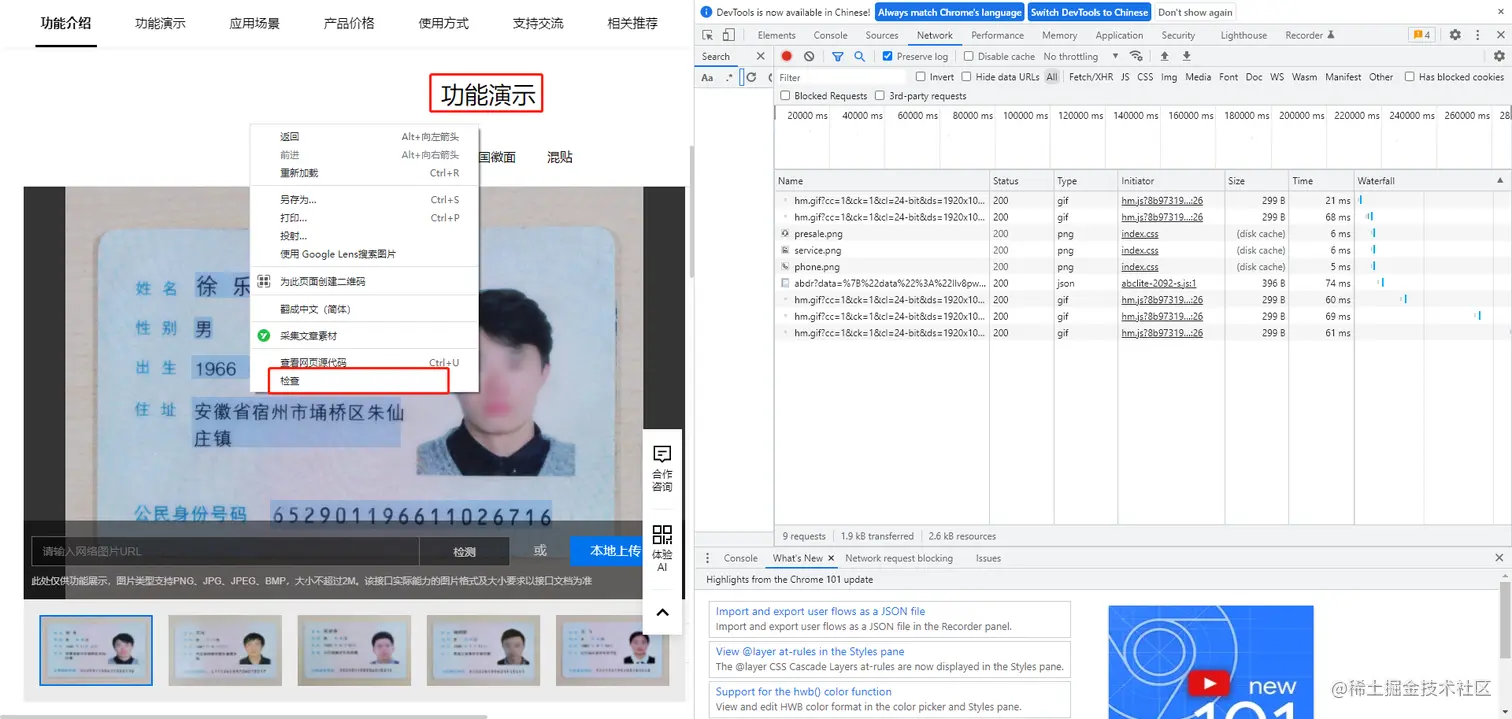This screenshot has width=1512, height=719.
Task: Click the back-to-top chevron on webpage
Action: coord(662,612)
